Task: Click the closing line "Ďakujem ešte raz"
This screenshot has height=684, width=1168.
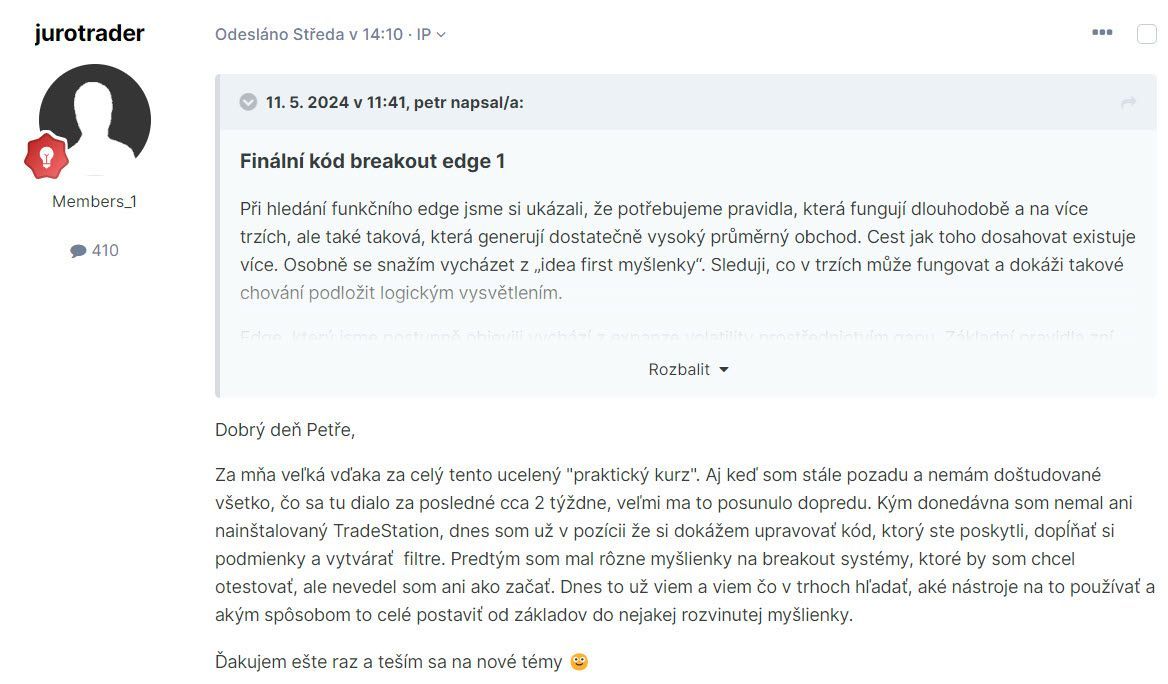Action: coord(390,661)
